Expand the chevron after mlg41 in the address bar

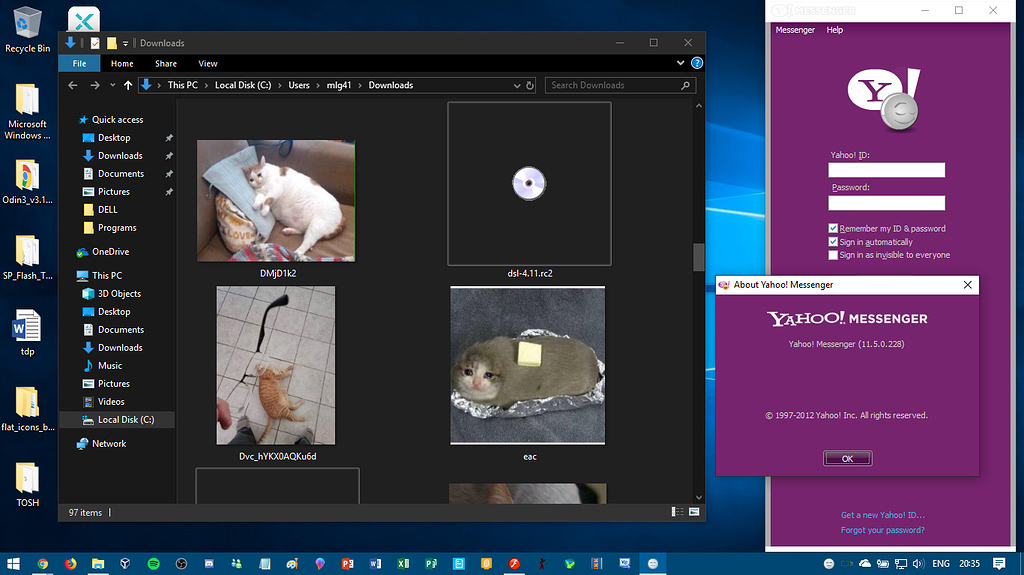click(x=360, y=85)
